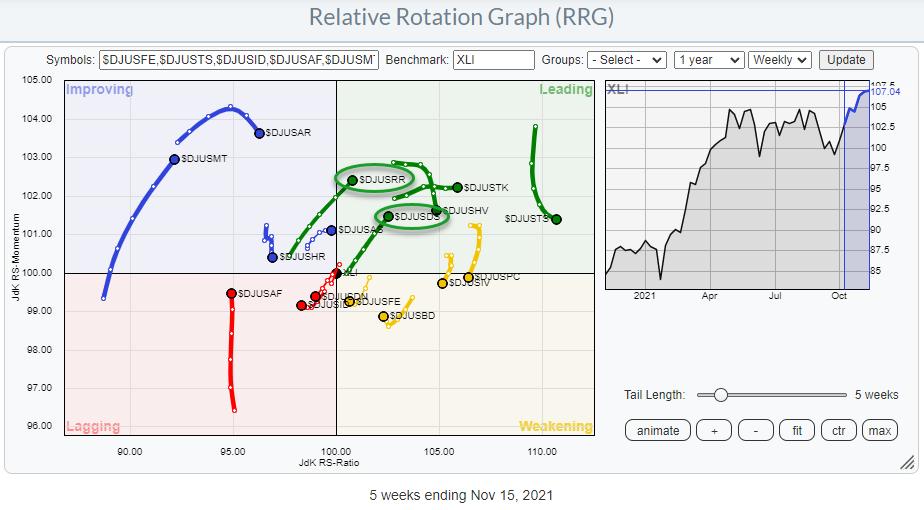The width and height of the screenshot is (924, 510).
Task: Open the Groups select dropdown
Action: tap(627, 60)
